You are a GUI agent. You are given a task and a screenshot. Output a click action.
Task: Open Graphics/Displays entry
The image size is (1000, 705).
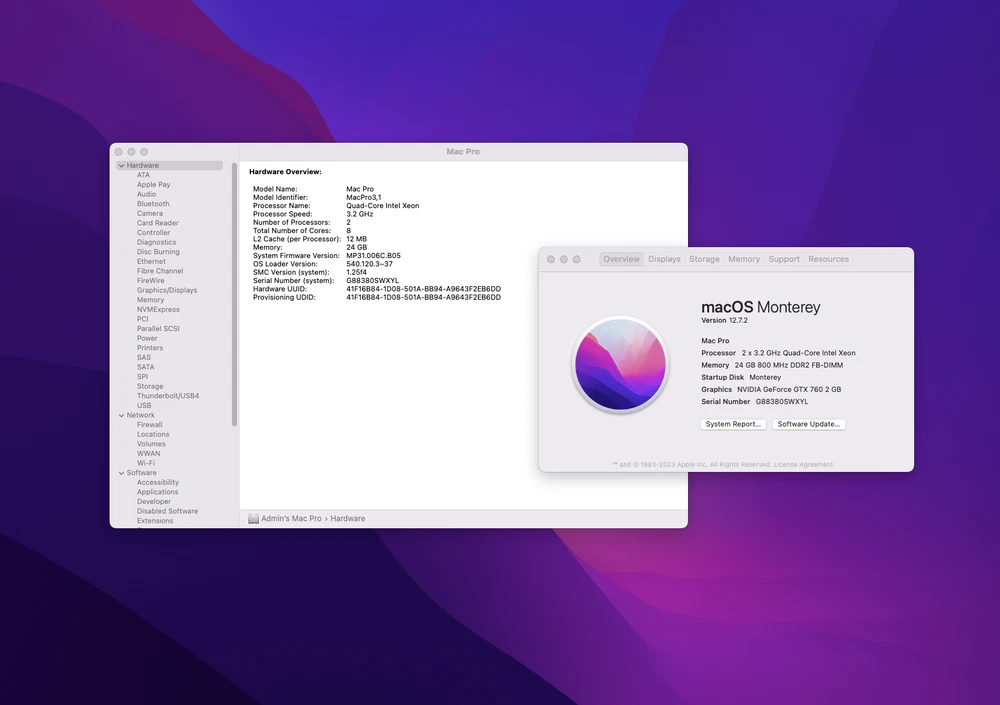tap(167, 290)
